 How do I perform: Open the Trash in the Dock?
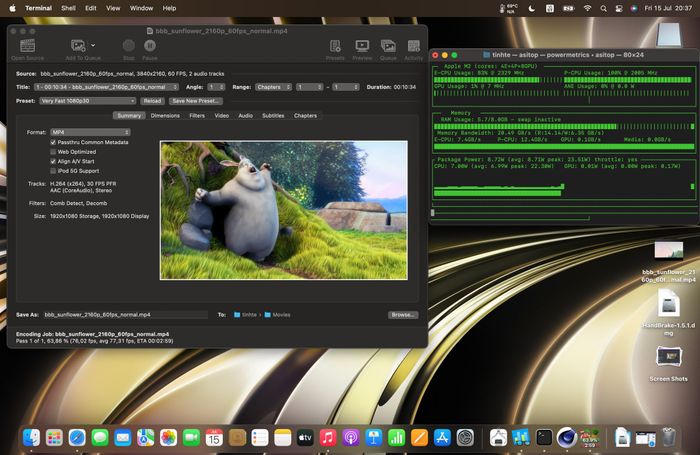668,438
